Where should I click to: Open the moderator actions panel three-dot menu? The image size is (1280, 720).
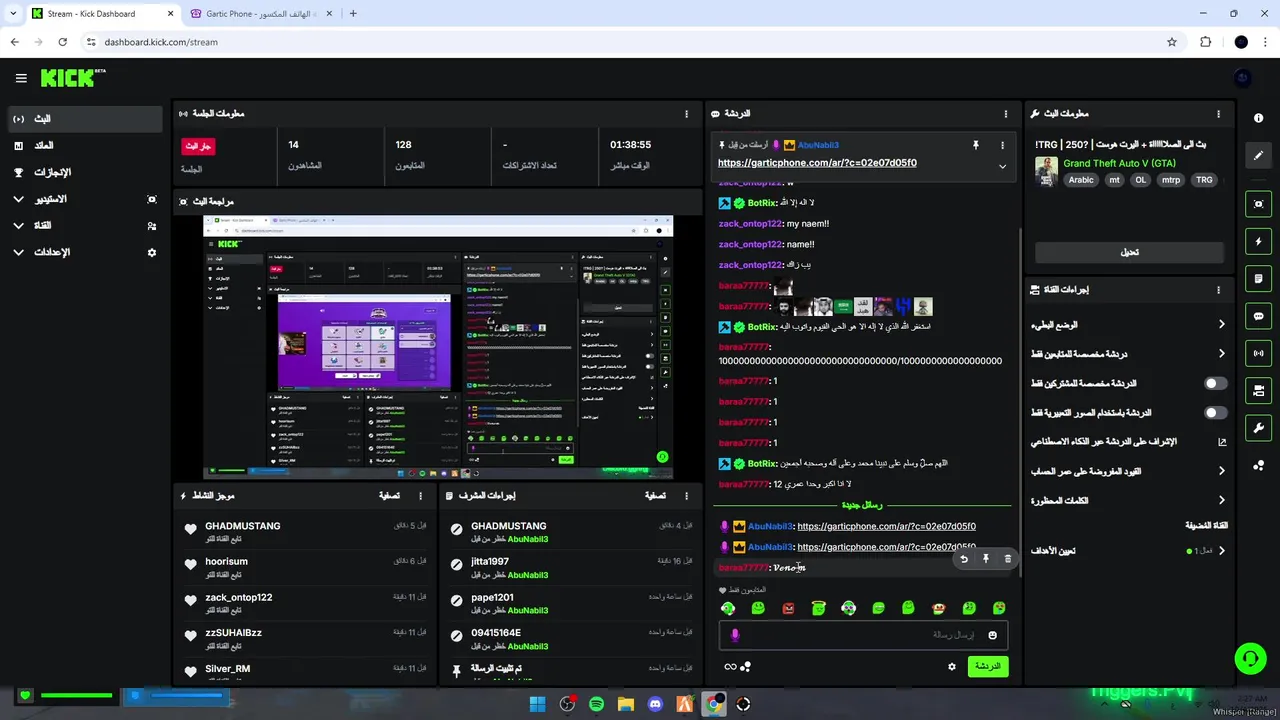[x=686, y=495]
